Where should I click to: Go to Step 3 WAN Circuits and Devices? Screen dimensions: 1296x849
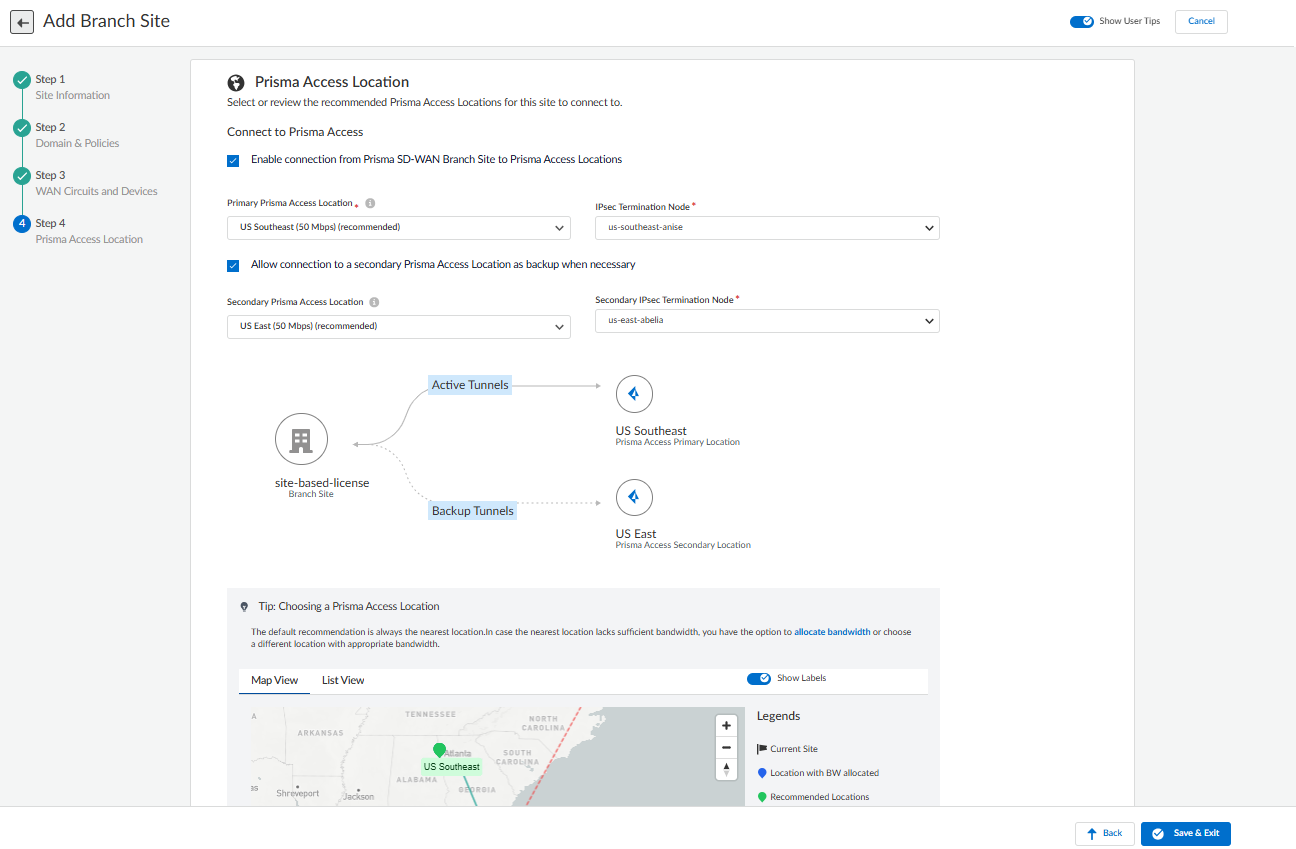[x=96, y=183]
